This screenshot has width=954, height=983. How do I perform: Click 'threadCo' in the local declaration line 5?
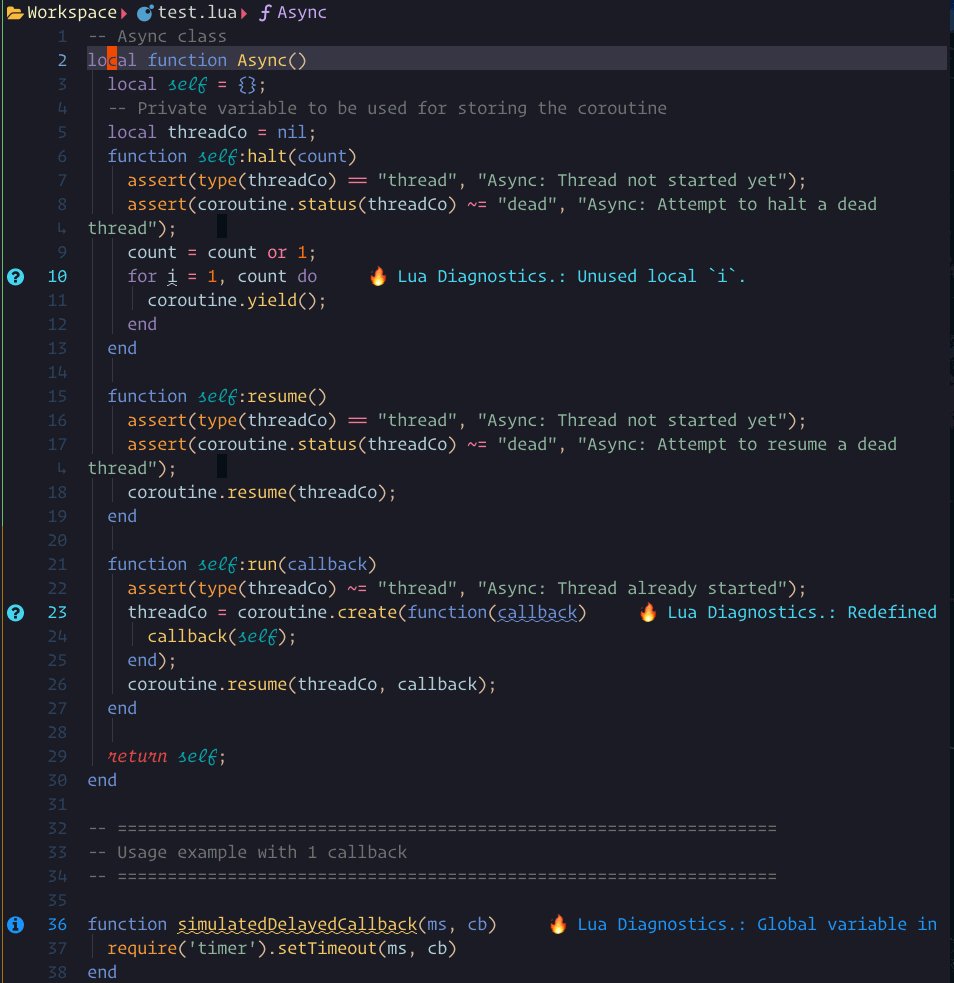click(207, 132)
